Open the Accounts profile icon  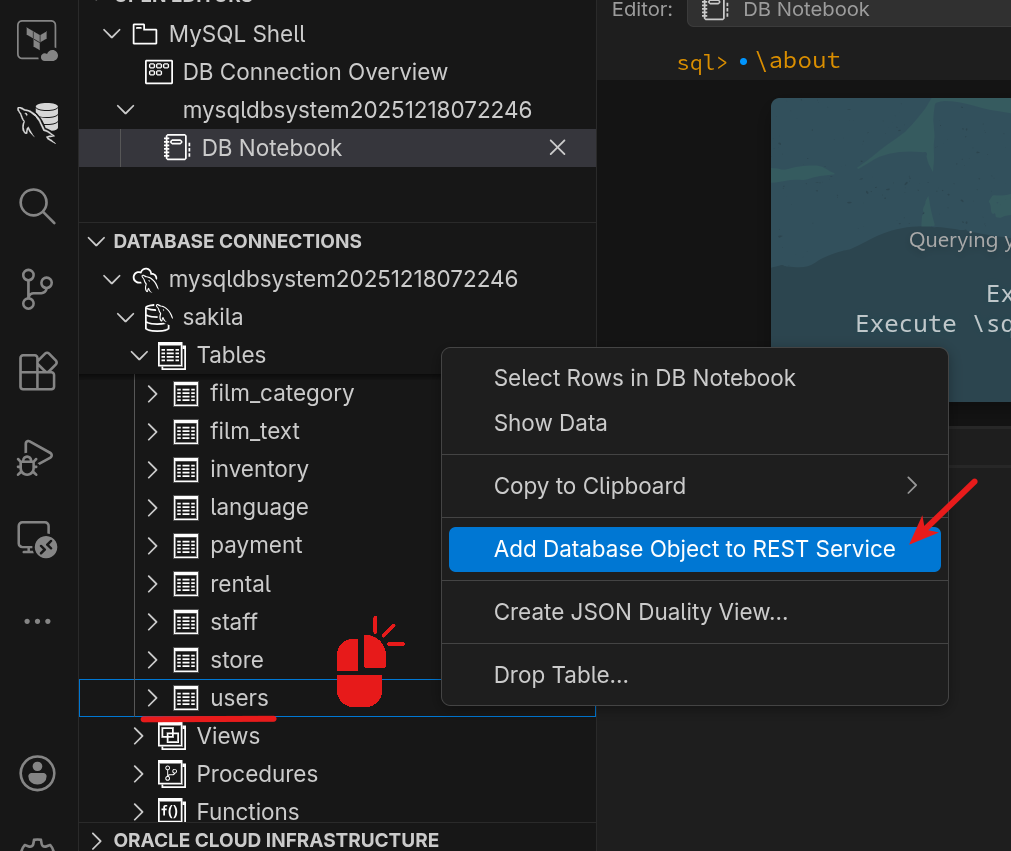click(38, 772)
